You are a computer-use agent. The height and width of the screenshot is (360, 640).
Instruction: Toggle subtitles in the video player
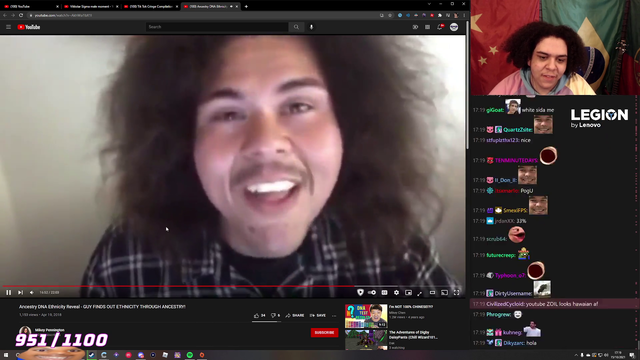point(384,292)
